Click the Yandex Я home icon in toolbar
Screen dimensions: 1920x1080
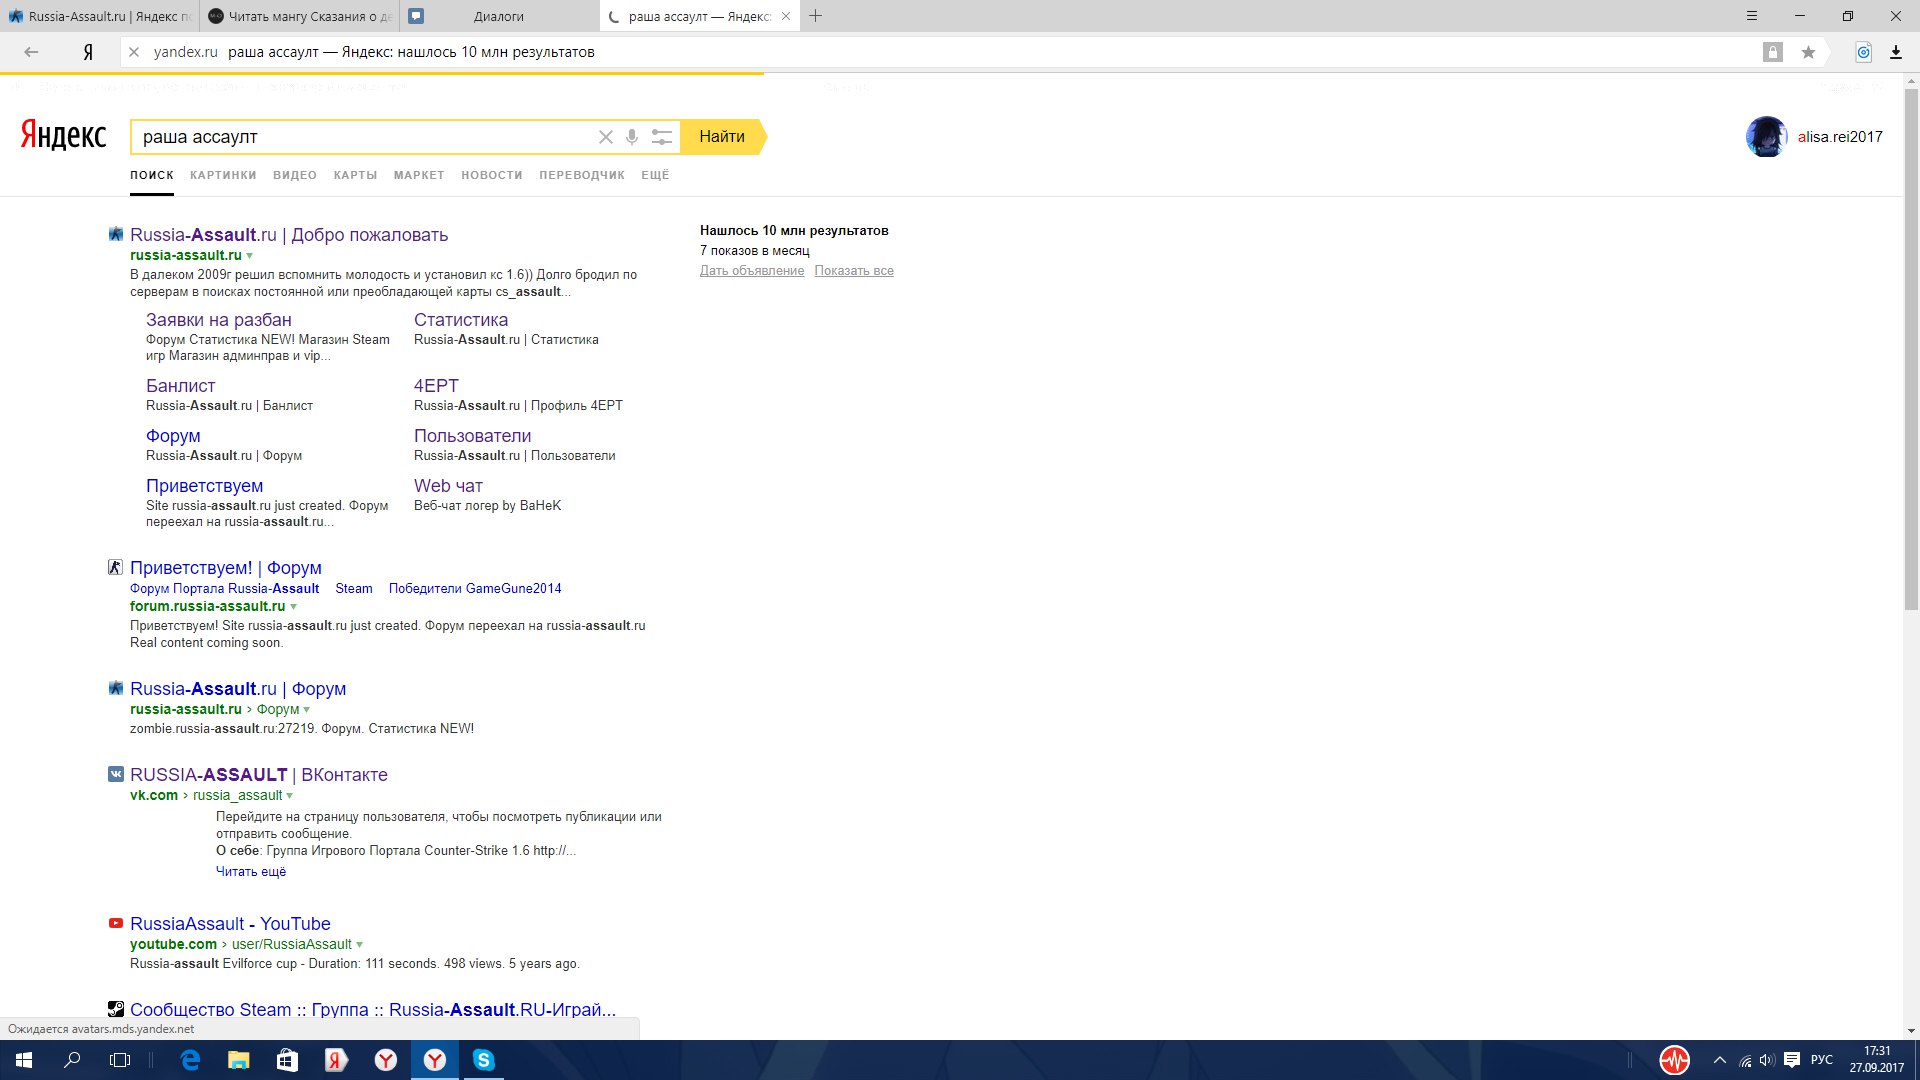[x=88, y=52]
